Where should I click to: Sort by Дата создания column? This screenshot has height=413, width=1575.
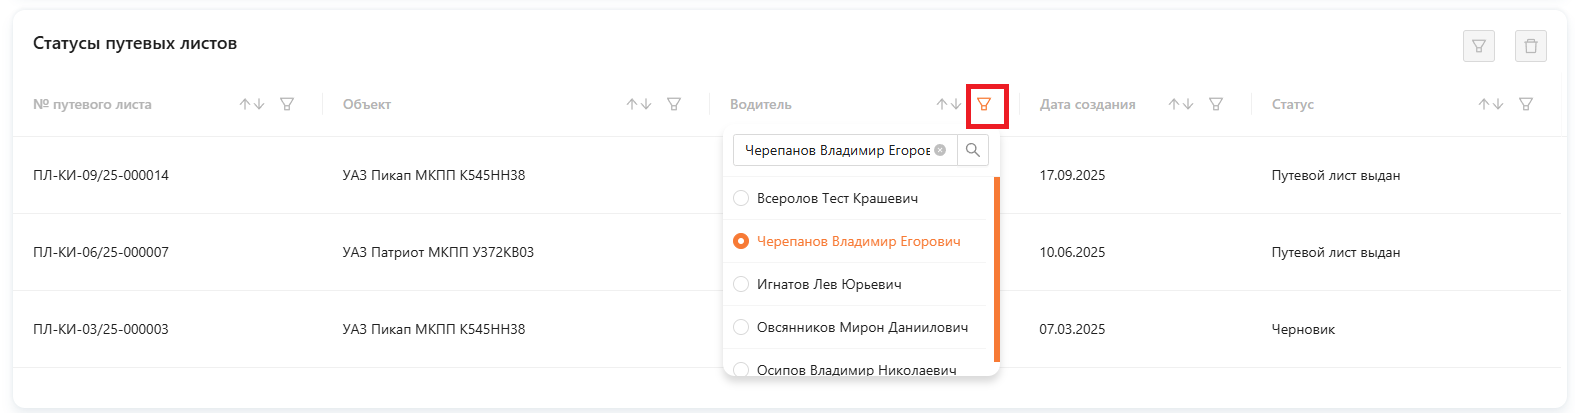1181,104
